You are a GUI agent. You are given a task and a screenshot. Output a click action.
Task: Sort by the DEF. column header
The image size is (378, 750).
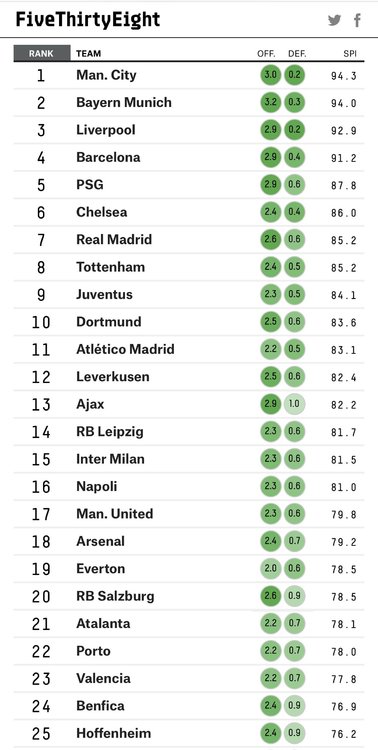[297, 54]
